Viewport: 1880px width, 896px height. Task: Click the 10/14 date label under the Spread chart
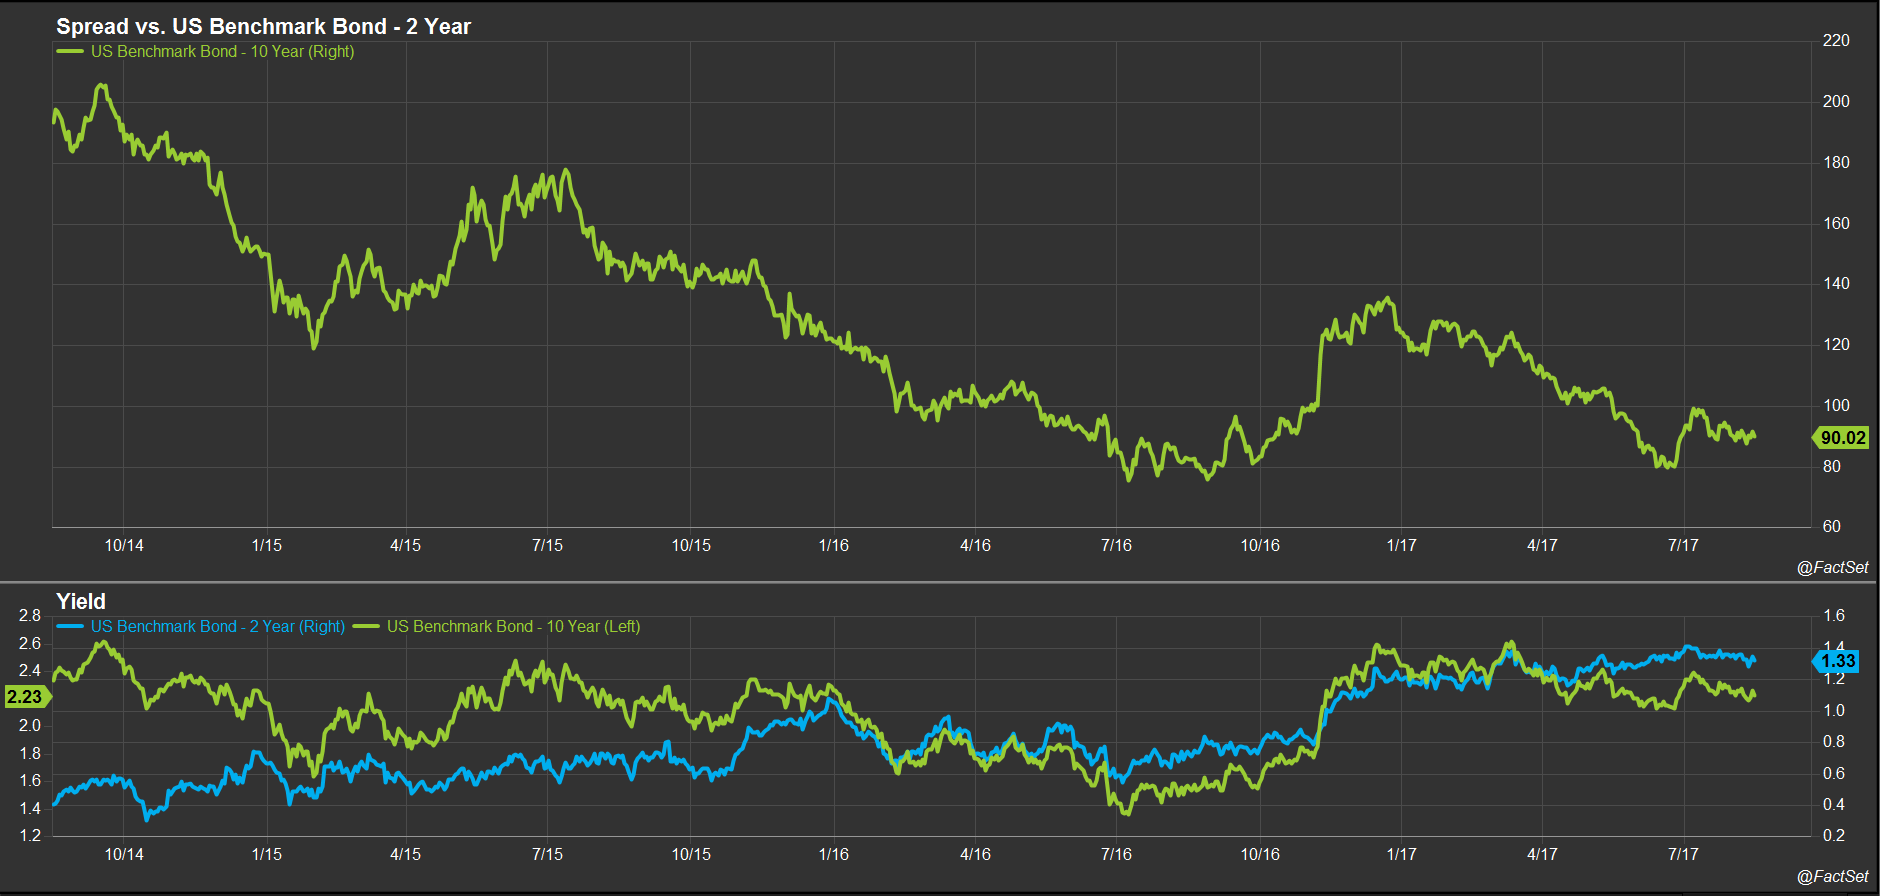point(124,545)
